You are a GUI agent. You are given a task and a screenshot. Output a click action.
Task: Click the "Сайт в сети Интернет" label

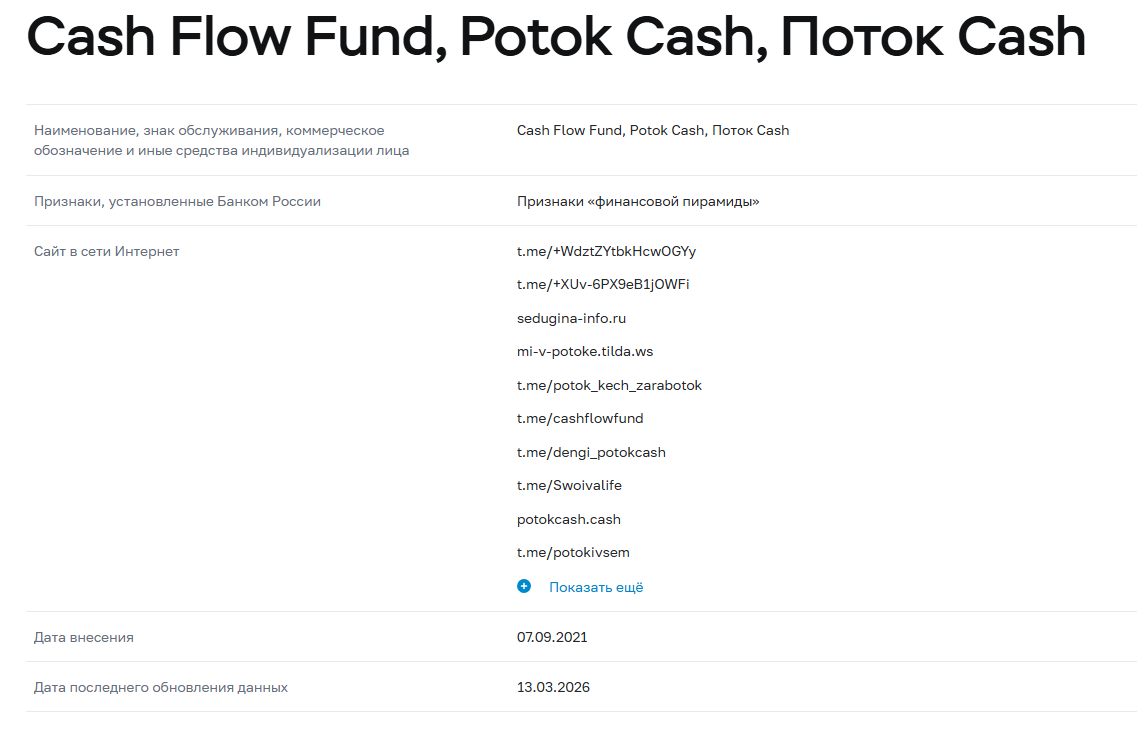[107, 251]
